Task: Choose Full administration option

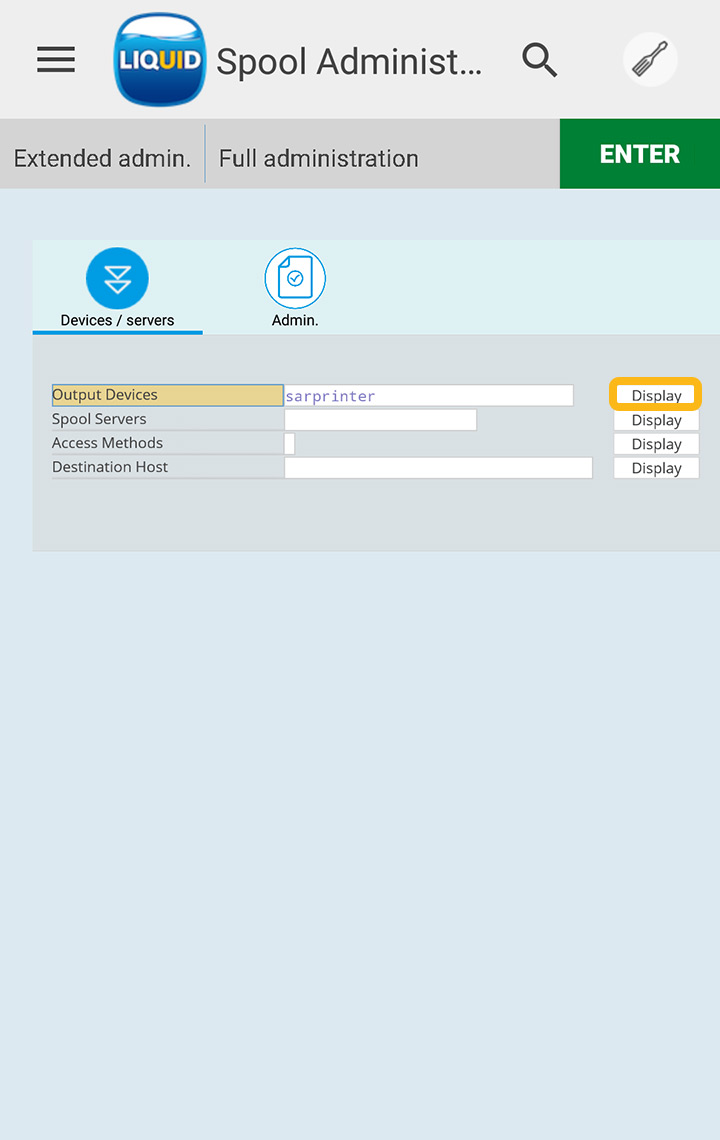Action: 318,158
